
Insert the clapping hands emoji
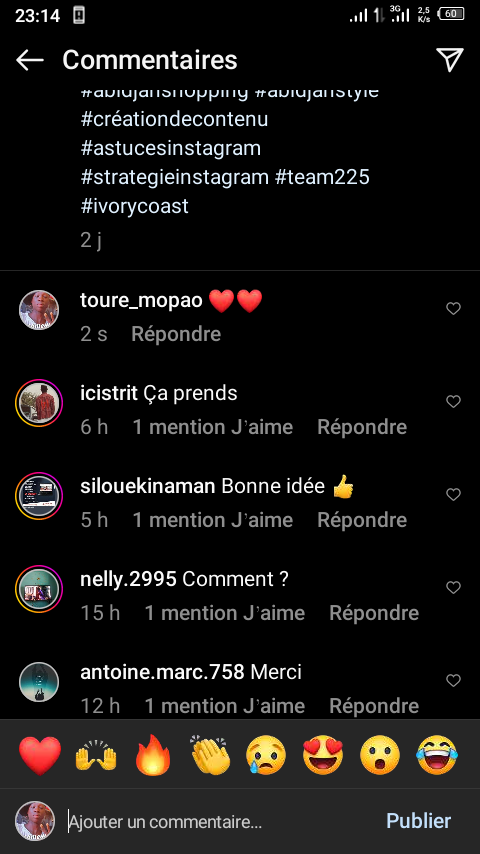point(210,755)
